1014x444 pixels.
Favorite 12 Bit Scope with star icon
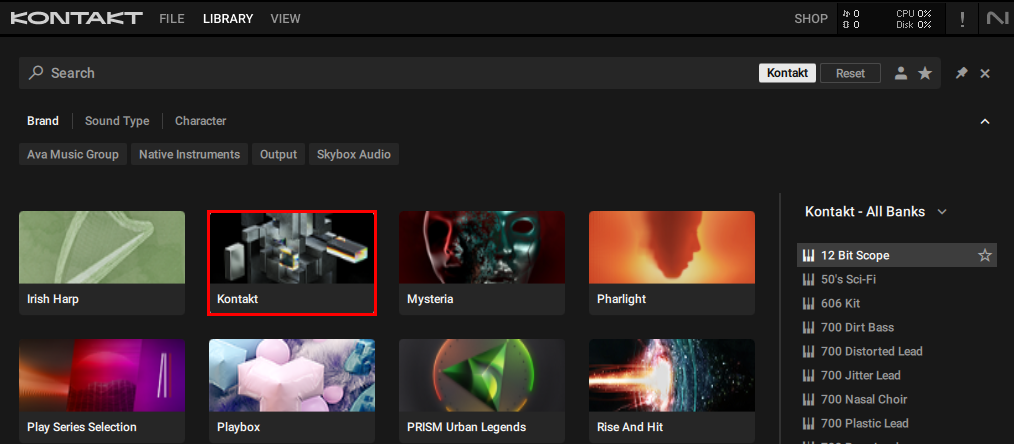[985, 255]
